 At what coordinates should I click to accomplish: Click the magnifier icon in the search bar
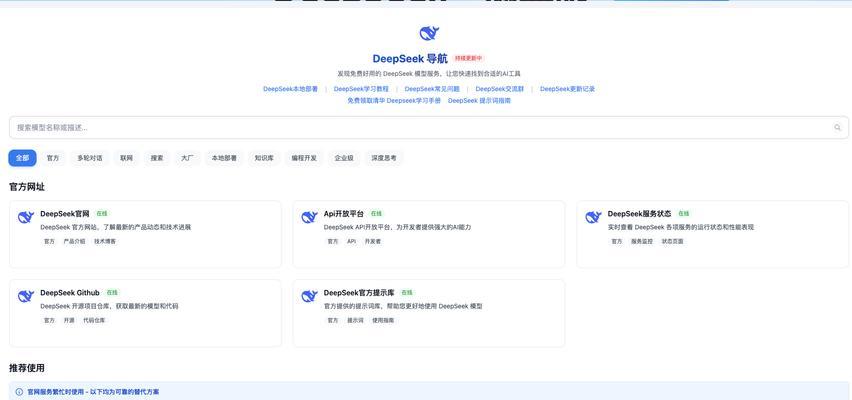[837, 128]
